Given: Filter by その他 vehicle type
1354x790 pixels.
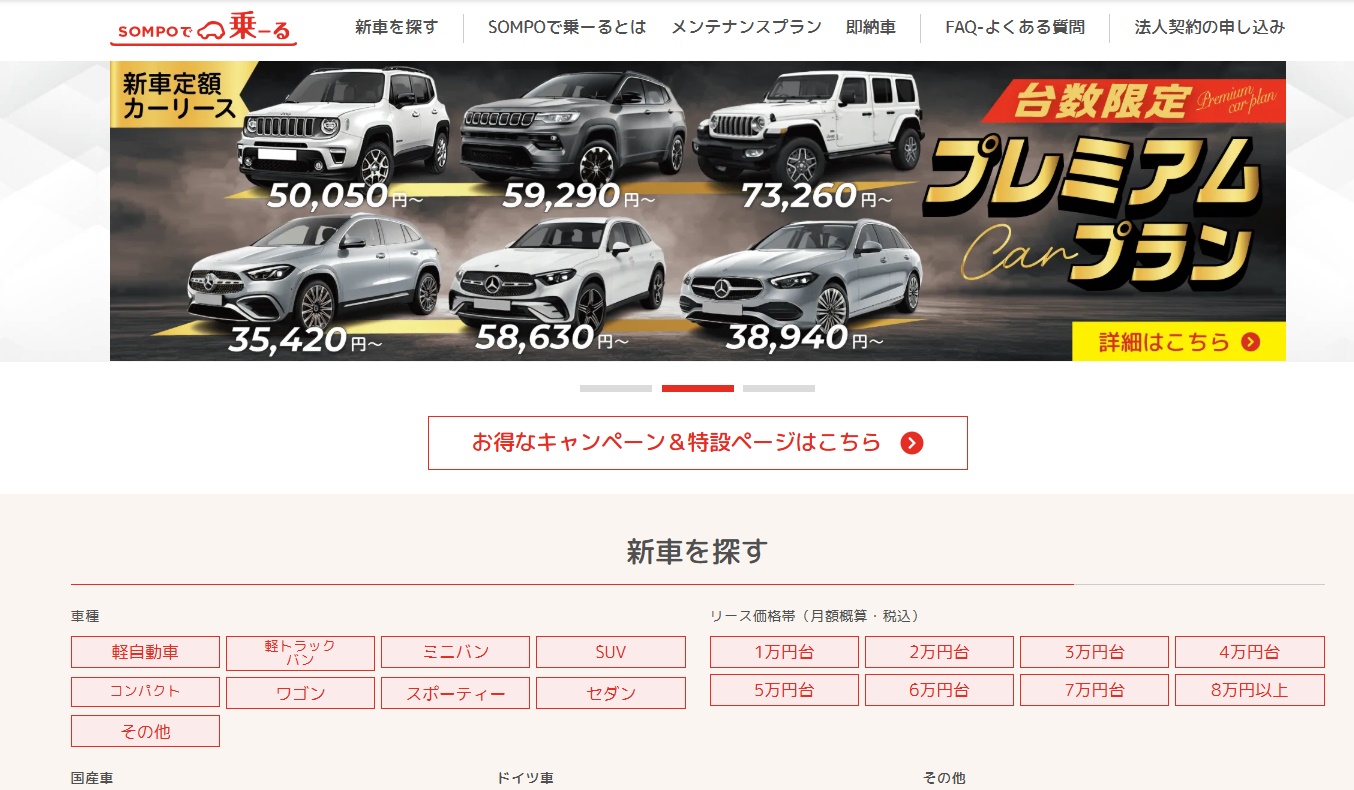Looking at the screenshot, I should [x=145, y=731].
